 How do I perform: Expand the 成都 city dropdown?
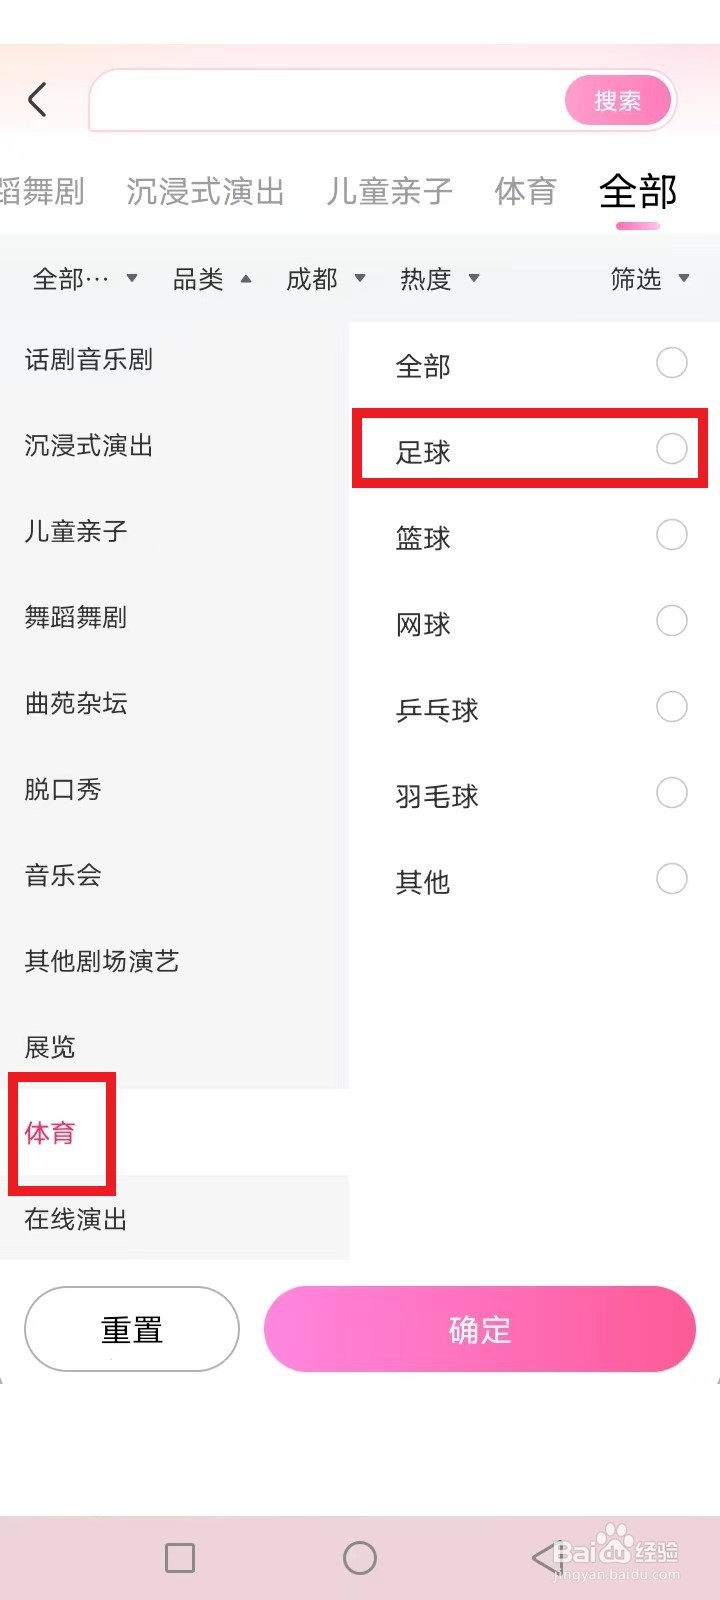(x=325, y=279)
